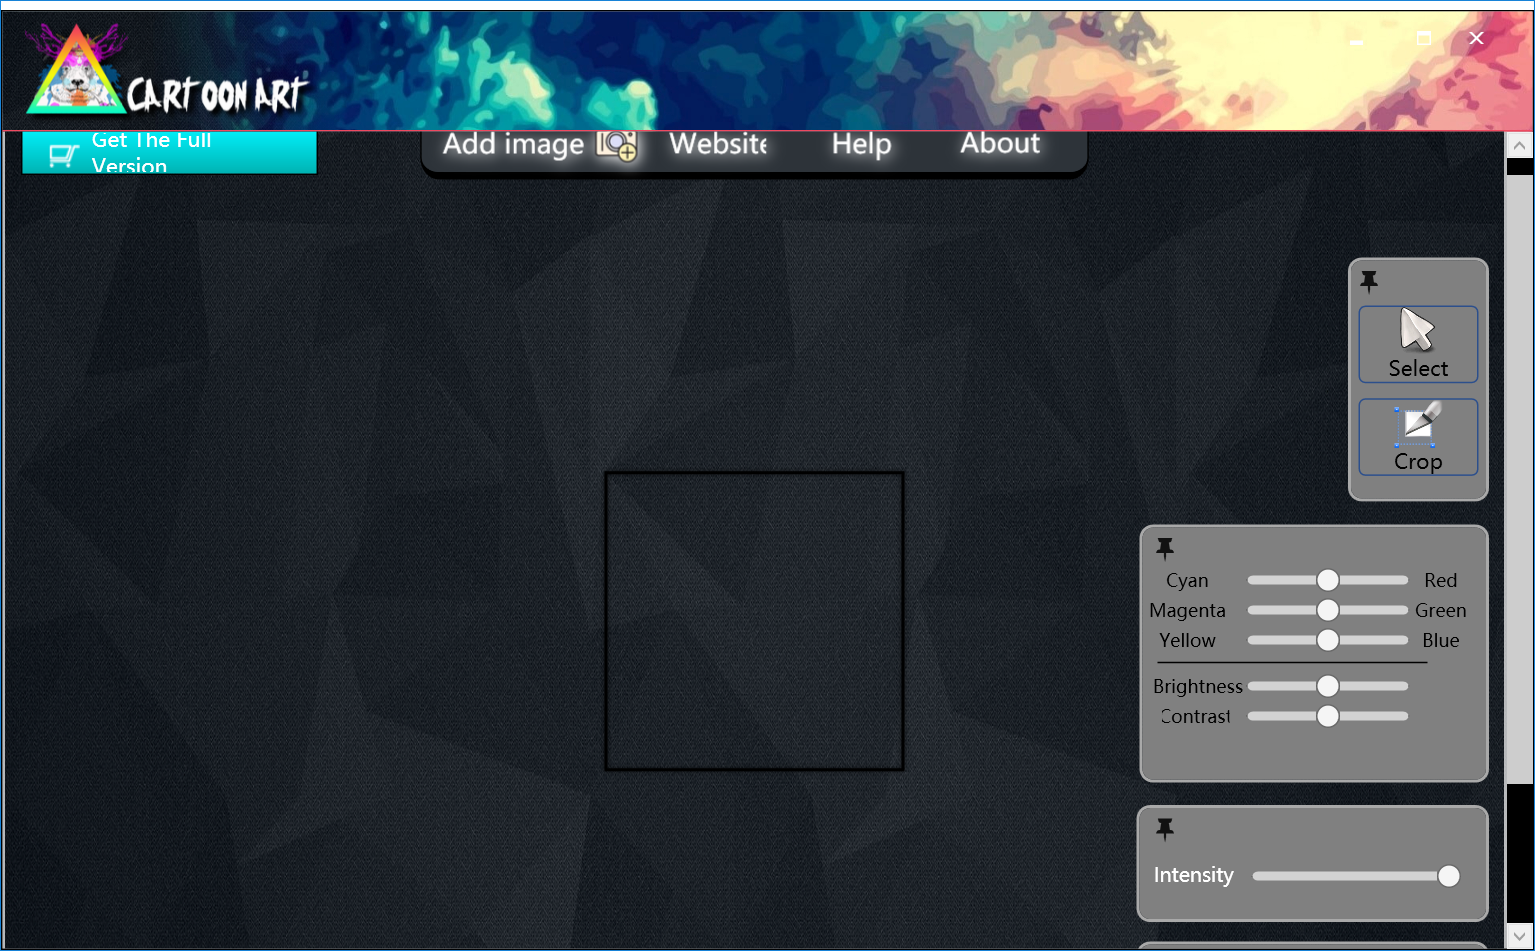Click the Intensity slider handle
The image size is (1535, 951).
coord(1448,876)
